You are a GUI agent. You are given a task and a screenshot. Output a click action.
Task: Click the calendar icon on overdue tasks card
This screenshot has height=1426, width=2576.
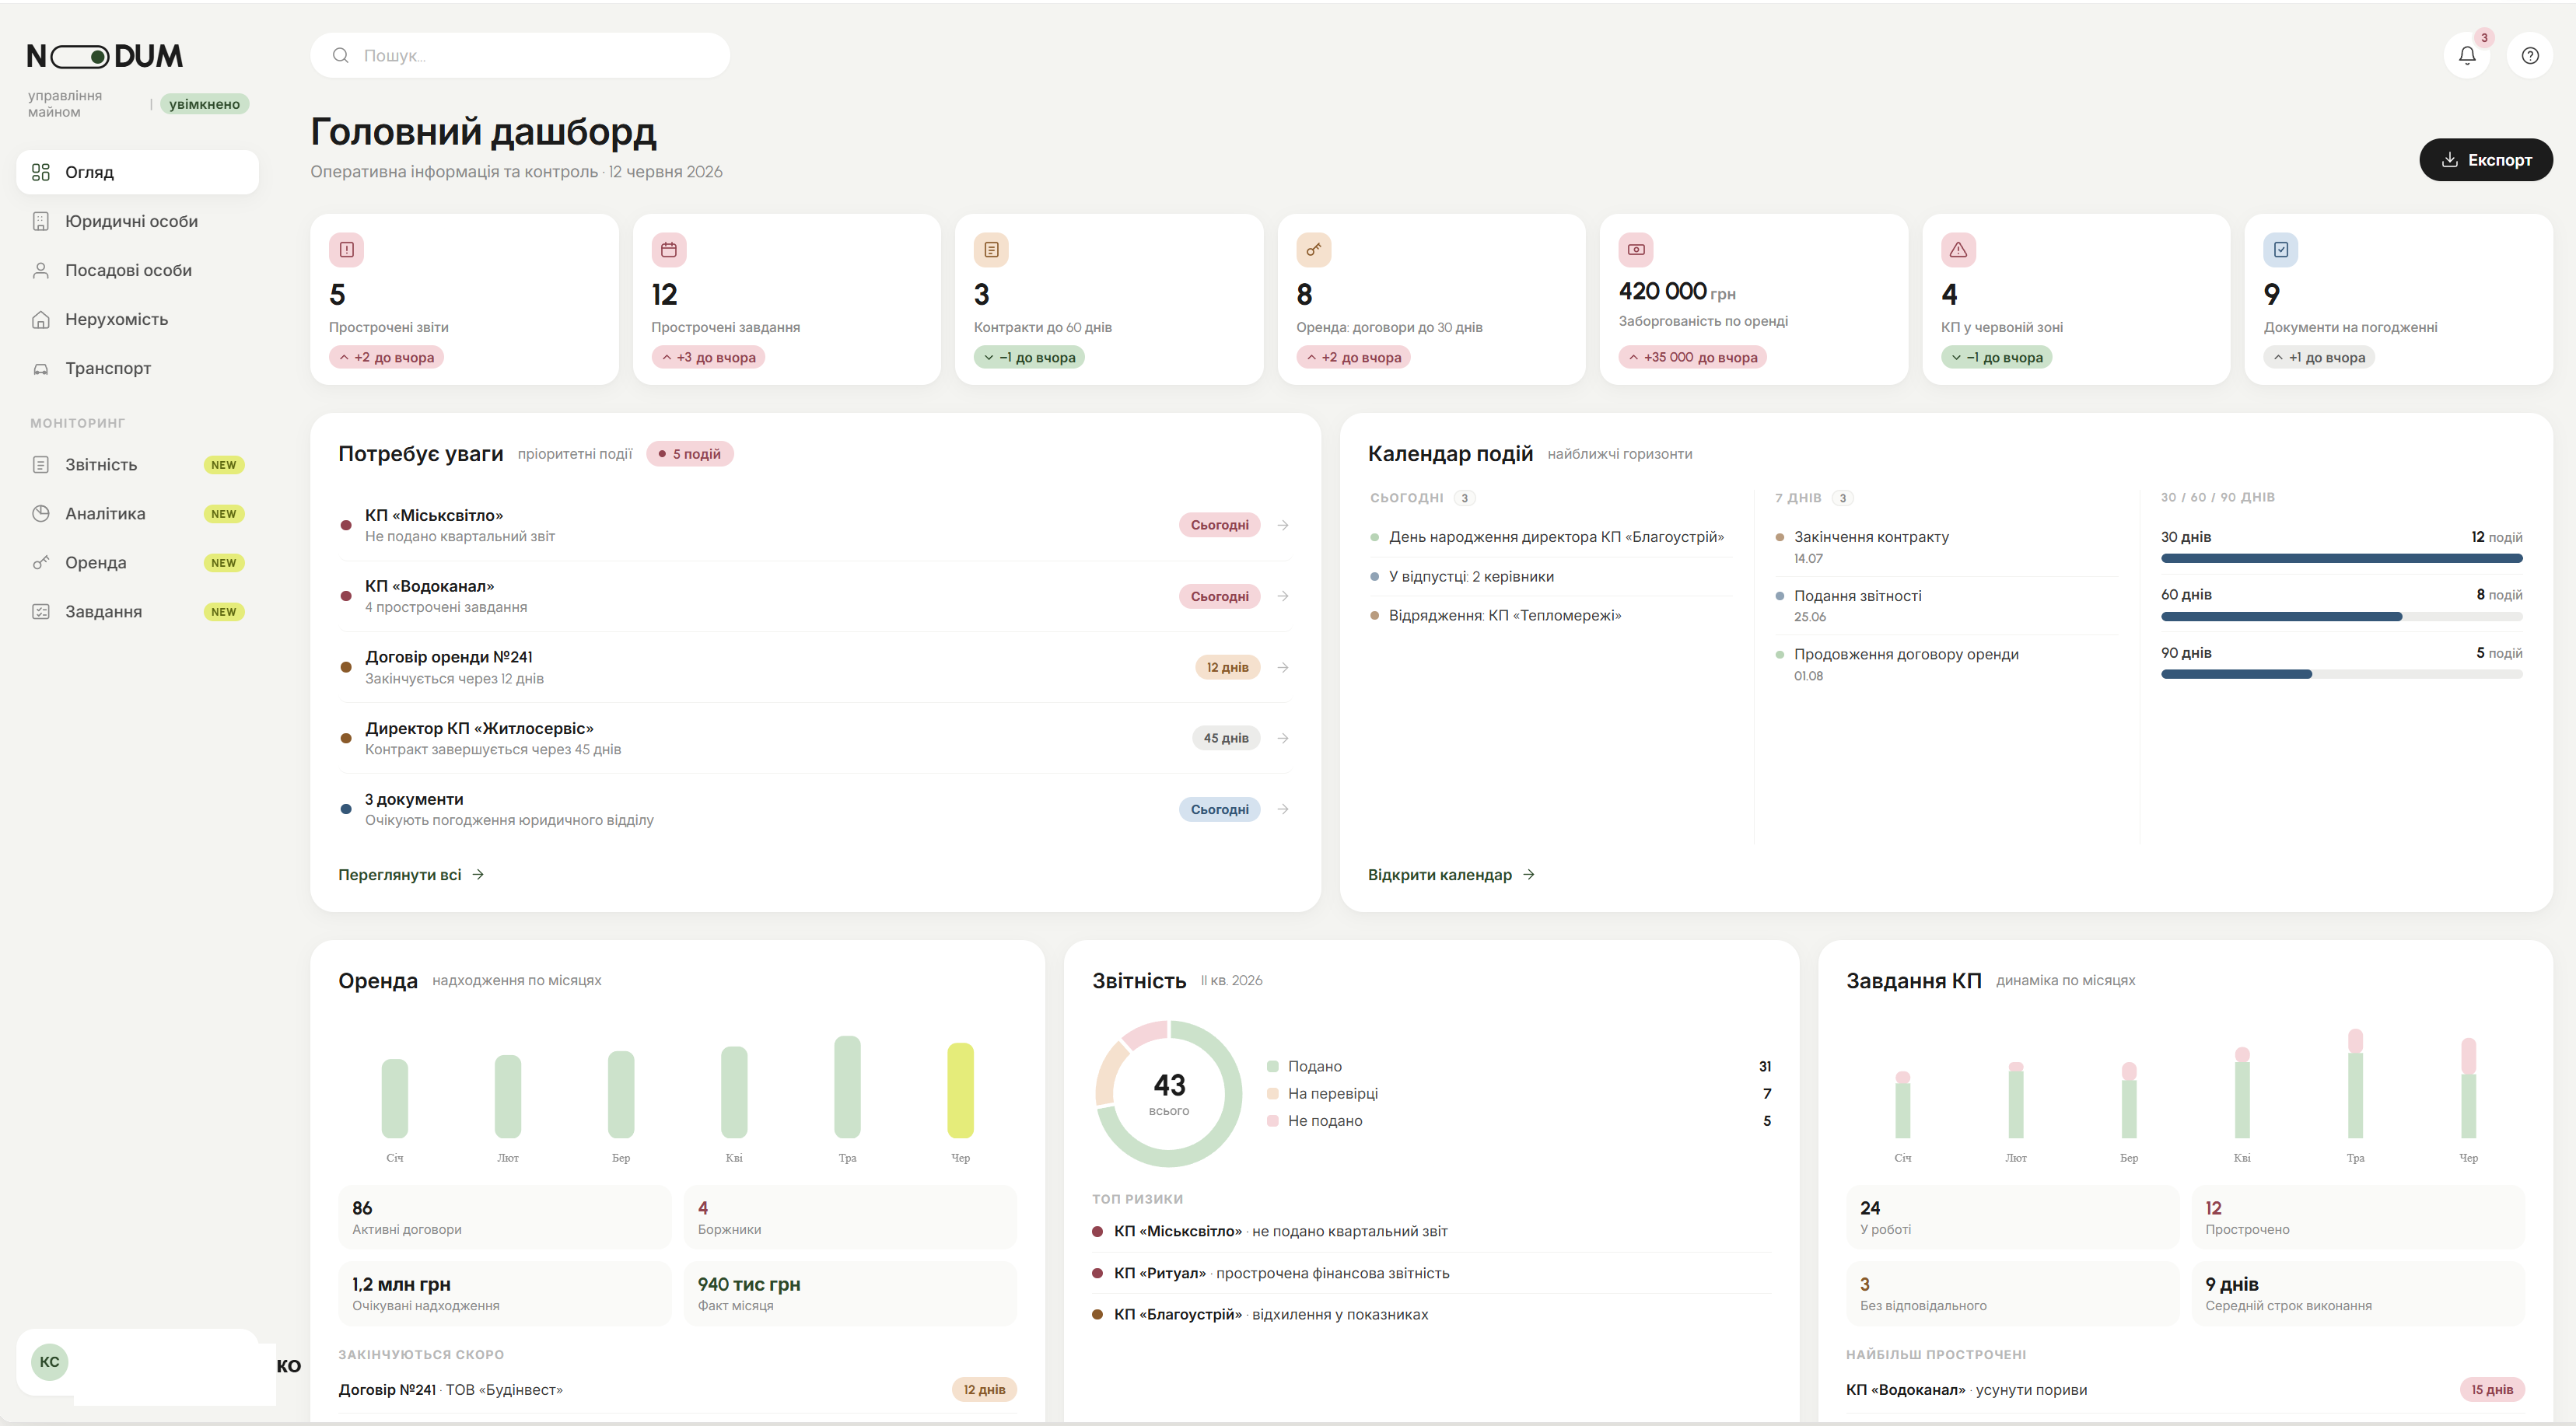(669, 250)
